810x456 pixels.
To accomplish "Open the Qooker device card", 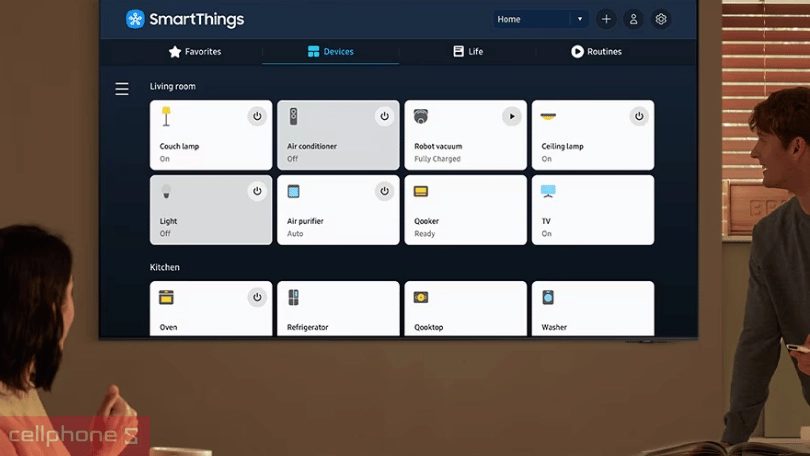I will [465, 210].
